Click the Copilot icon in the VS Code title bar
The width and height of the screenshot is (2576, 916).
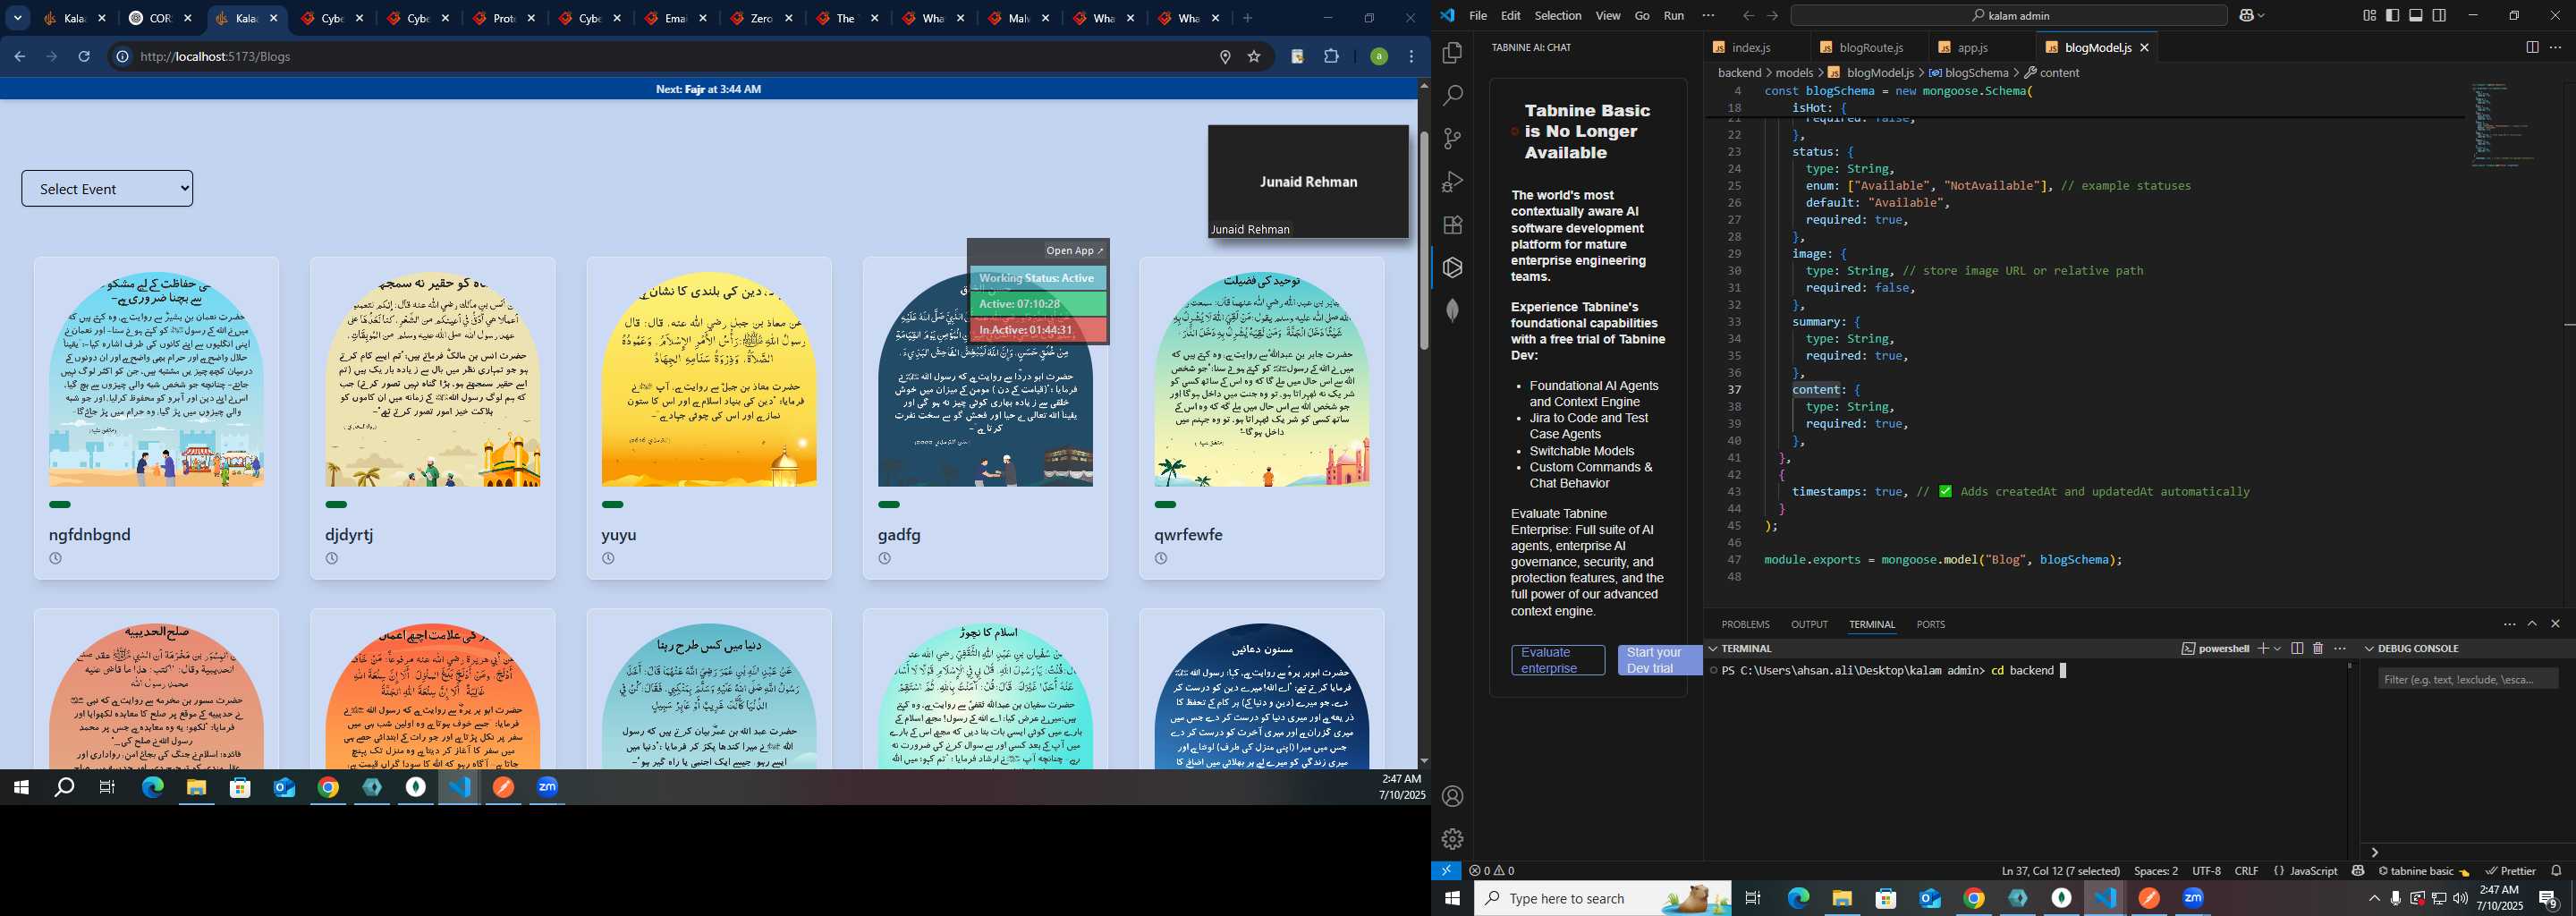[2249, 16]
